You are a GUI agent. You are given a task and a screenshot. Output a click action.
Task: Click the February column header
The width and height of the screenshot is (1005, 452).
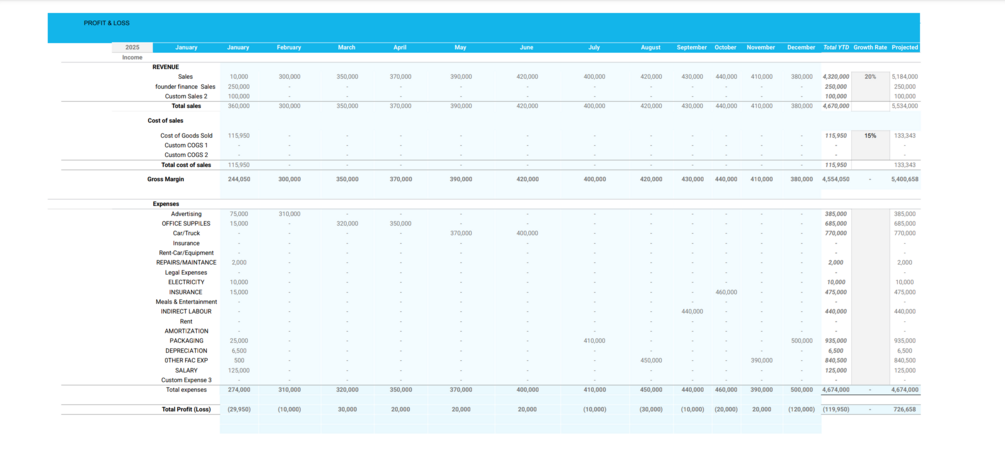tap(289, 47)
